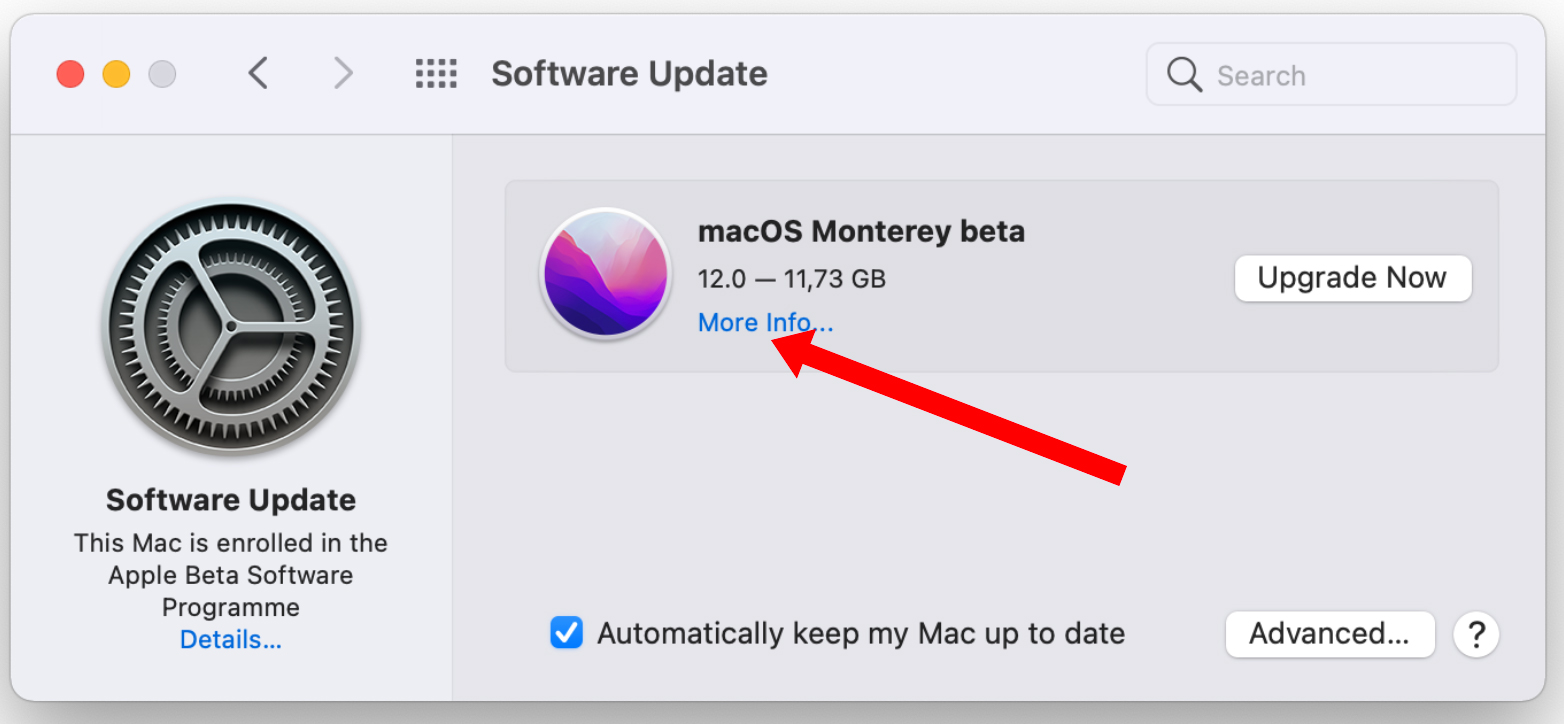This screenshot has width=1564, height=724.
Task: Click the Software Update label under gear
Action: coord(231,500)
